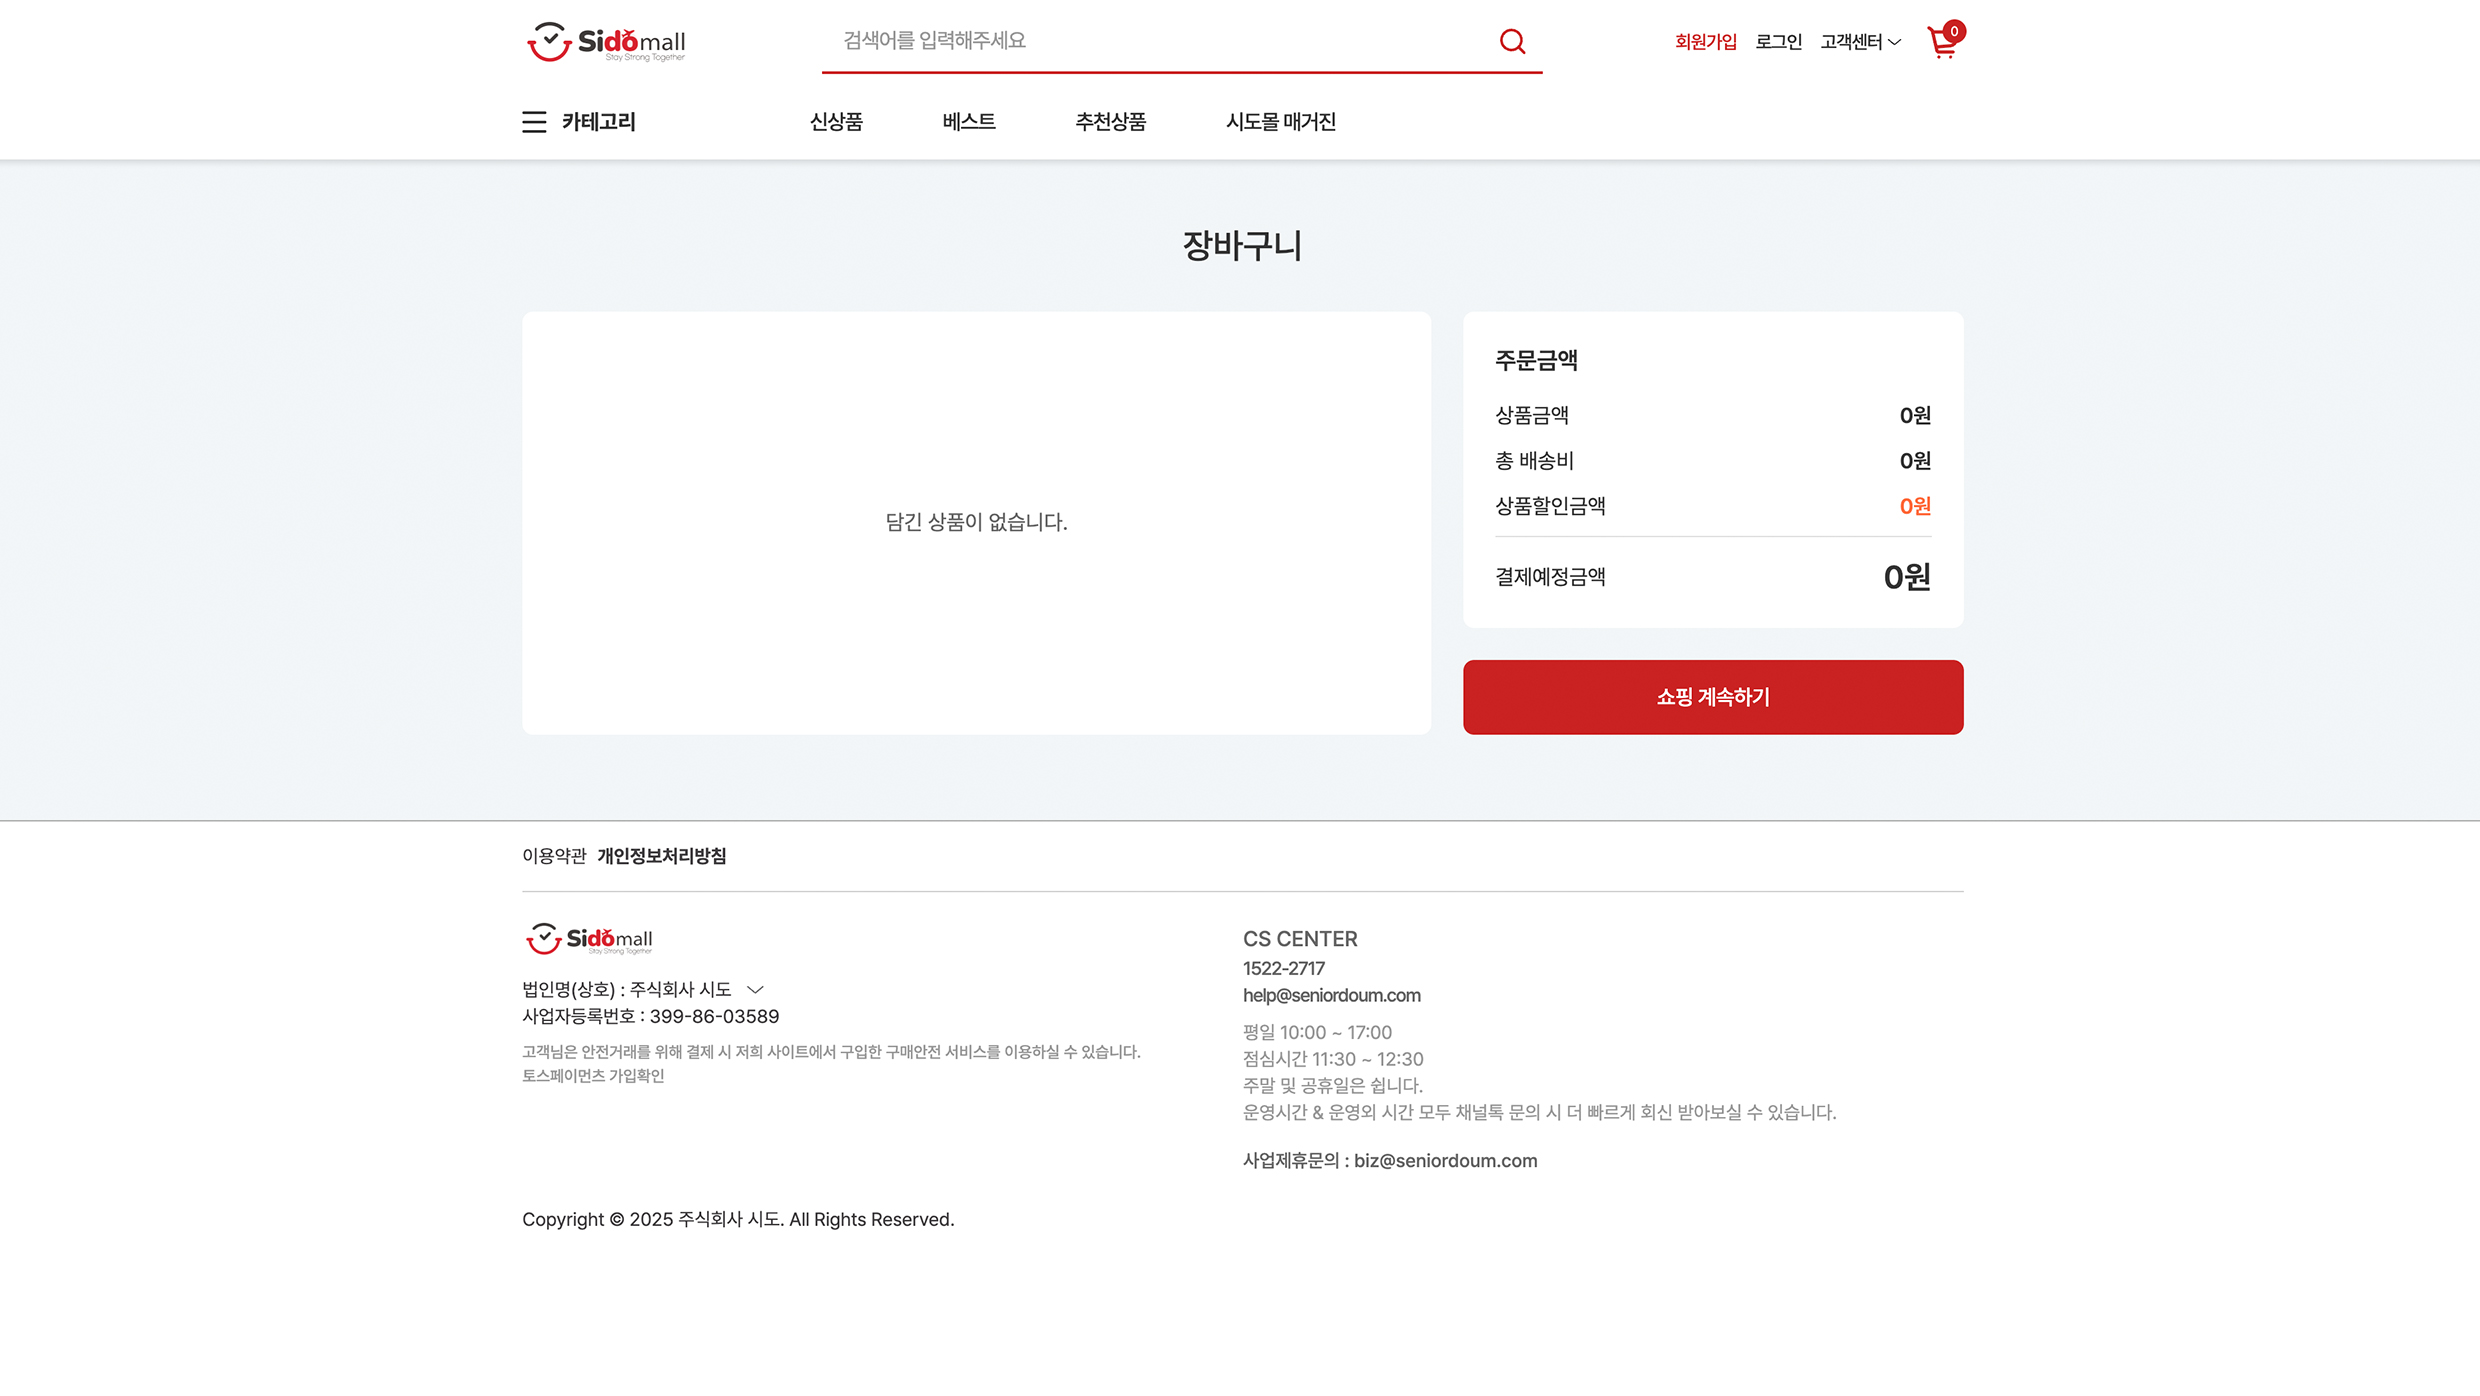Click 상품할인금액 label
Screen dimensions: 2480x1396
point(1550,506)
